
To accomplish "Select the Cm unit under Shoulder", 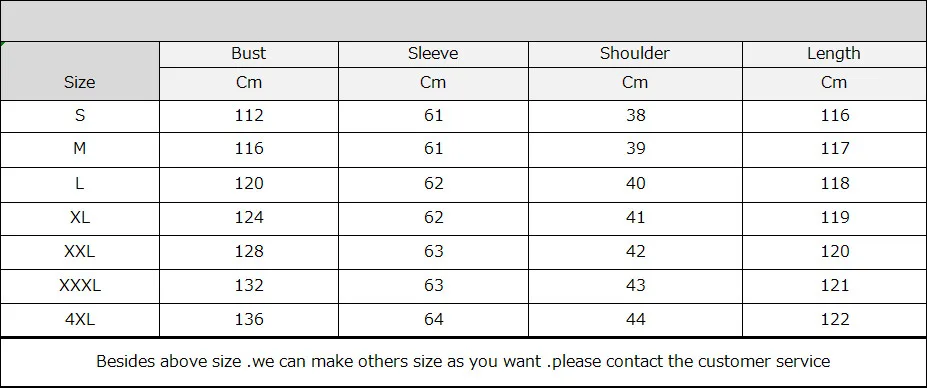I will [634, 82].
